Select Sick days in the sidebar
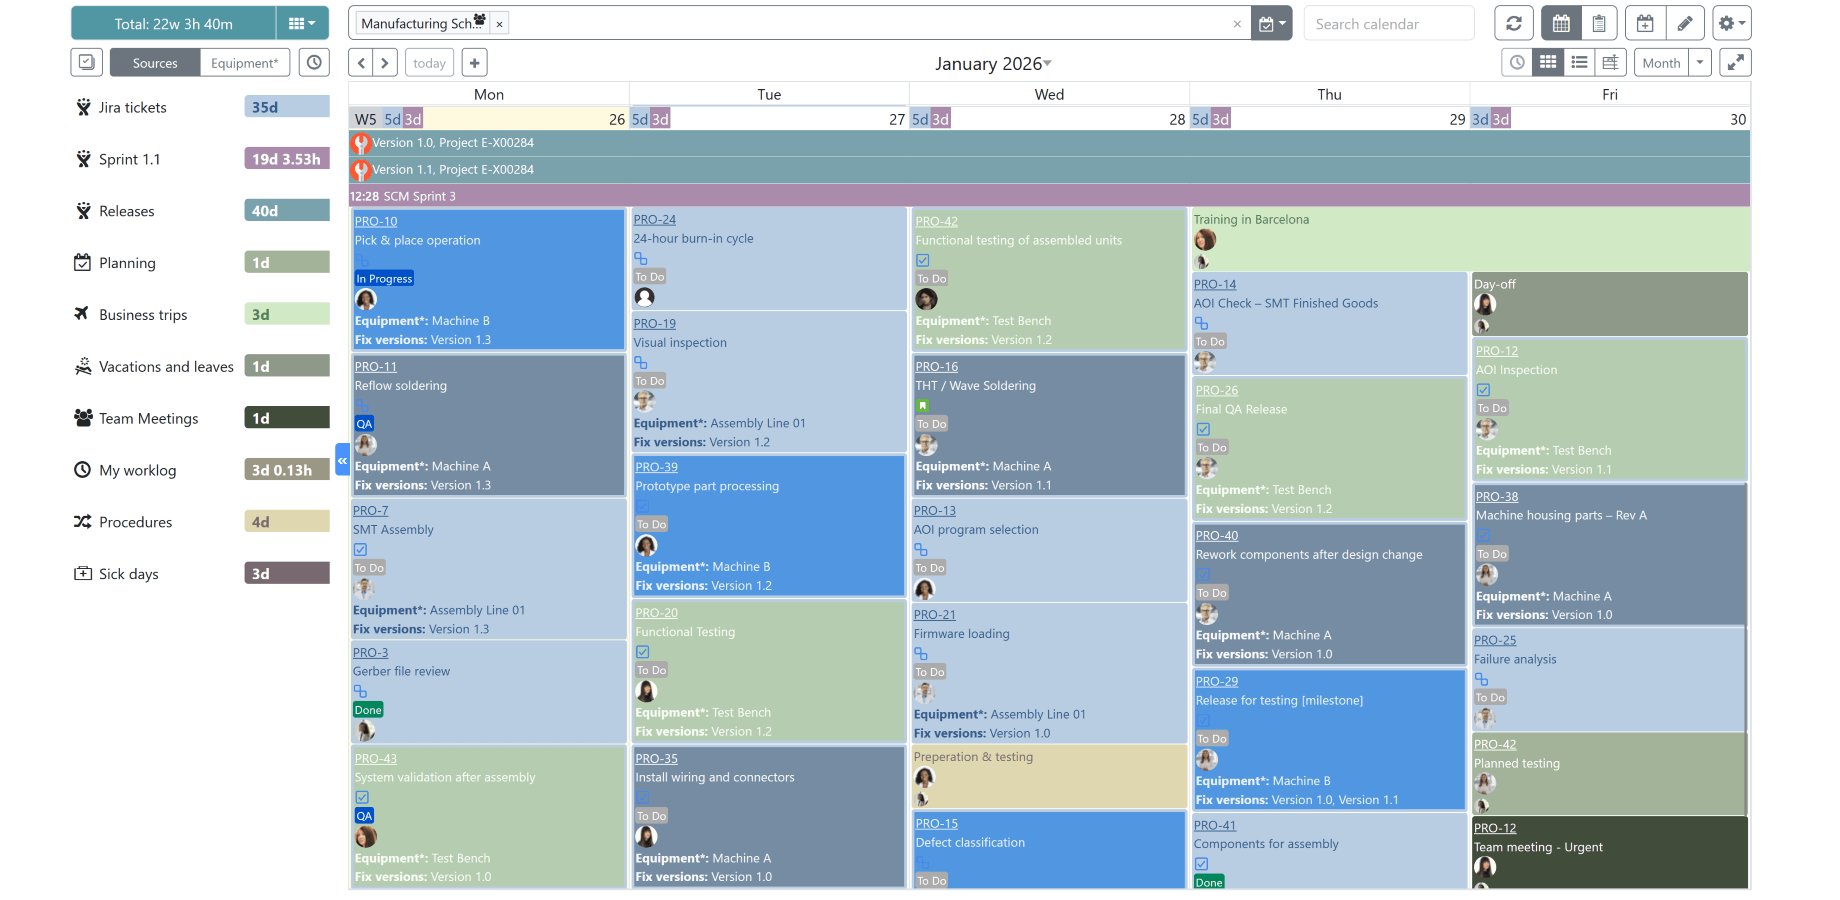Screen dimensions: 1840x900 128,573
